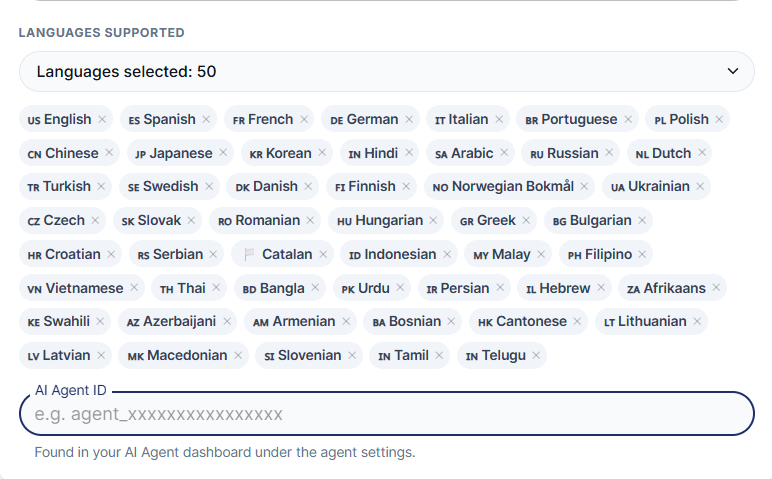Viewport: 772px width, 479px height.
Task: Delete the Portuguese language tag
Action: (x=628, y=119)
